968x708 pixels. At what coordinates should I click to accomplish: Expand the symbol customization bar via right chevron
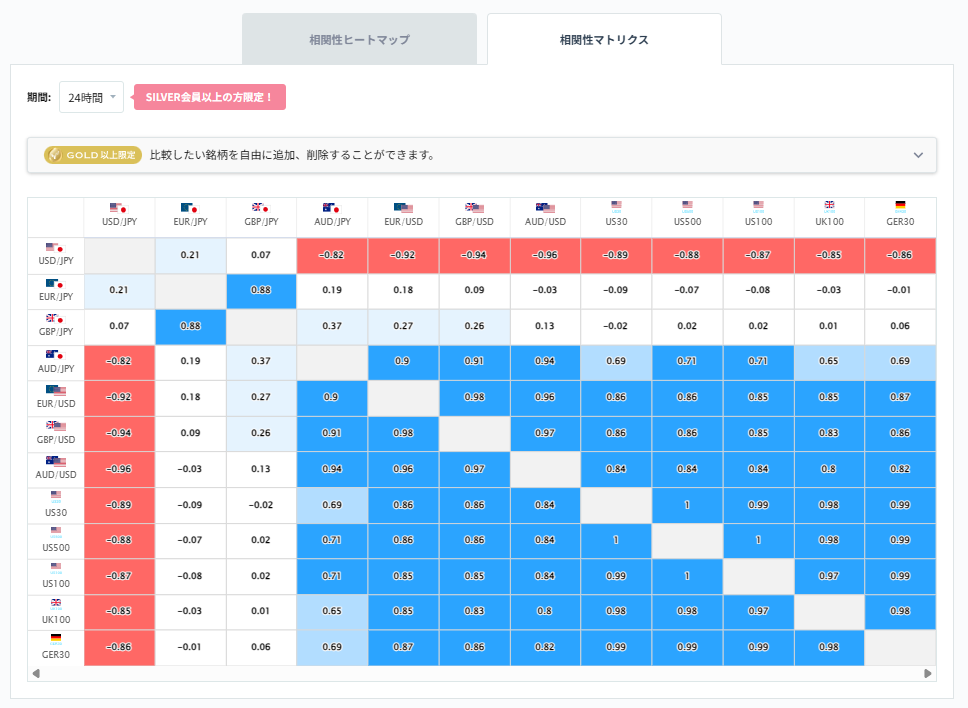[x=916, y=155]
